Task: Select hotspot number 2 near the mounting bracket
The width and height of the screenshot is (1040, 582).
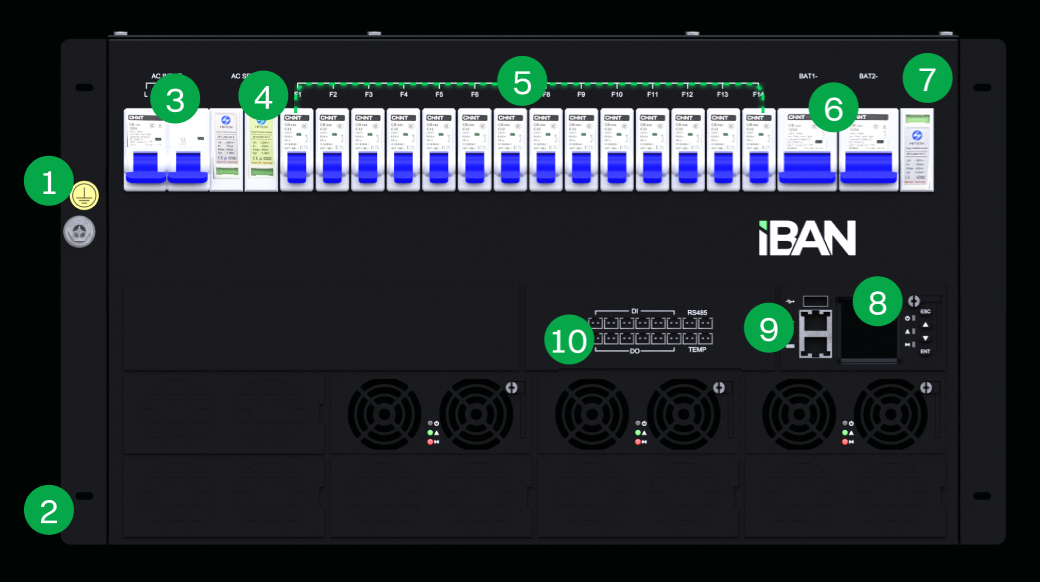Action: (48, 511)
